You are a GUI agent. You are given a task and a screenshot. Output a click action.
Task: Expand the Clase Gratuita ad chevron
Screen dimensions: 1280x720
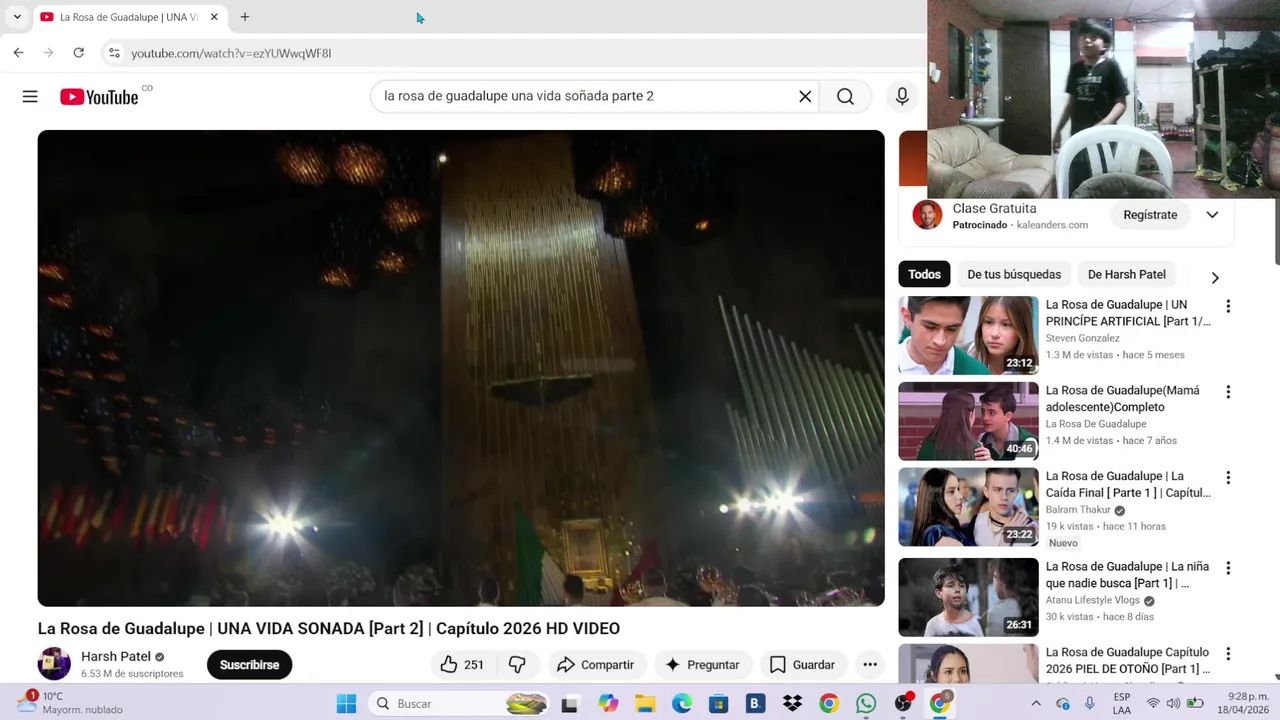1212,215
